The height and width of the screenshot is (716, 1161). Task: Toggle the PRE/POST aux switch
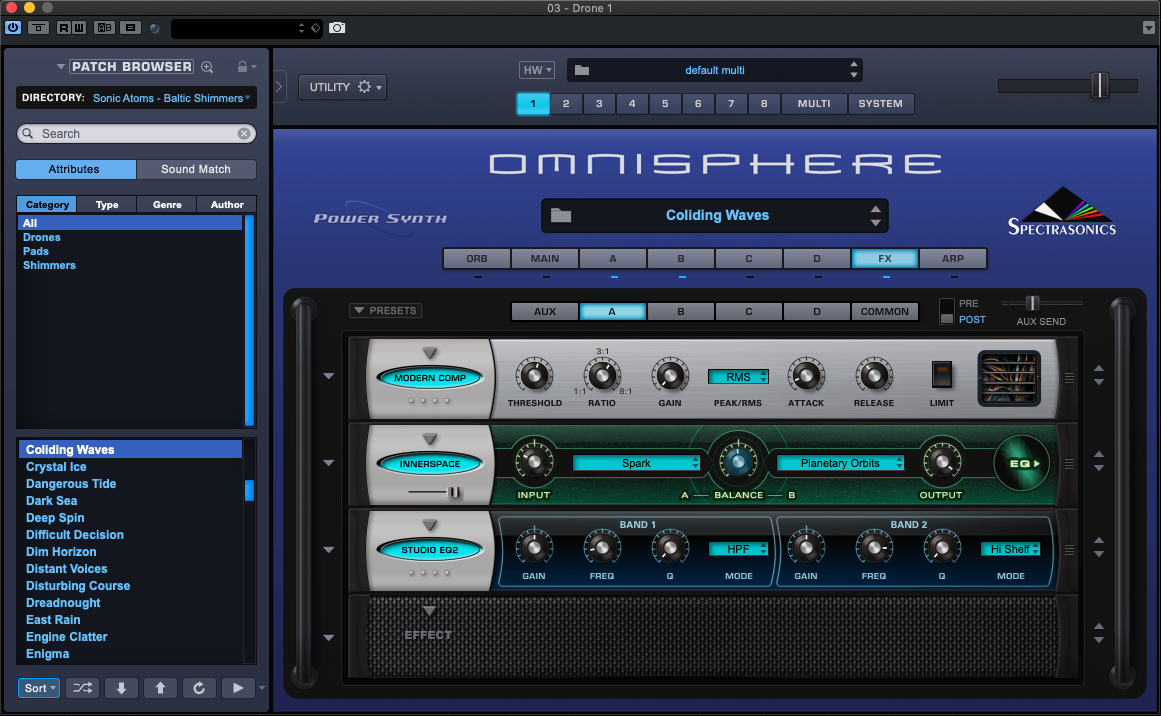(948, 311)
